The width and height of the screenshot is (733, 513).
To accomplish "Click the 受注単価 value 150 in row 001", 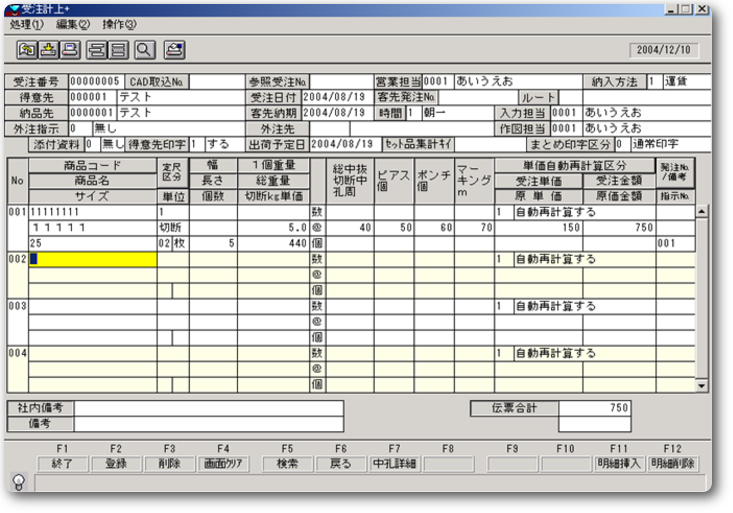I will click(x=571, y=228).
